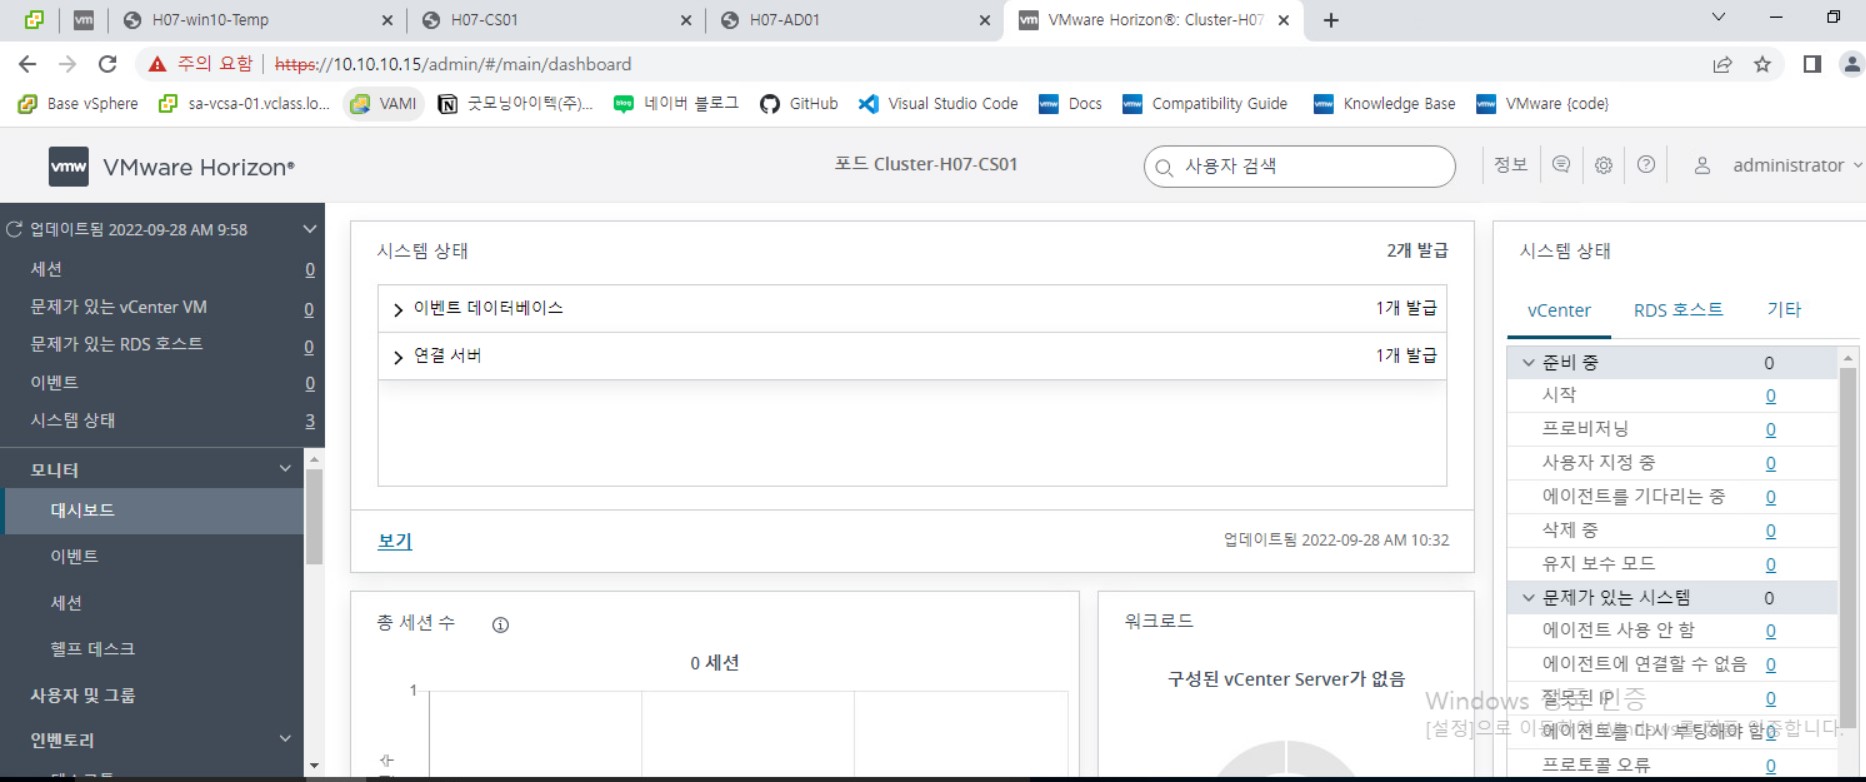
Task: Select 대시보드 in the sidebar
Action: [x=152, y=510]
